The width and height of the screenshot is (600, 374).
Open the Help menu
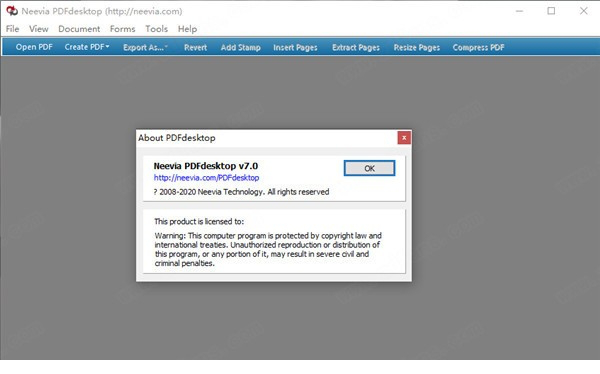[x=187, y=29]
